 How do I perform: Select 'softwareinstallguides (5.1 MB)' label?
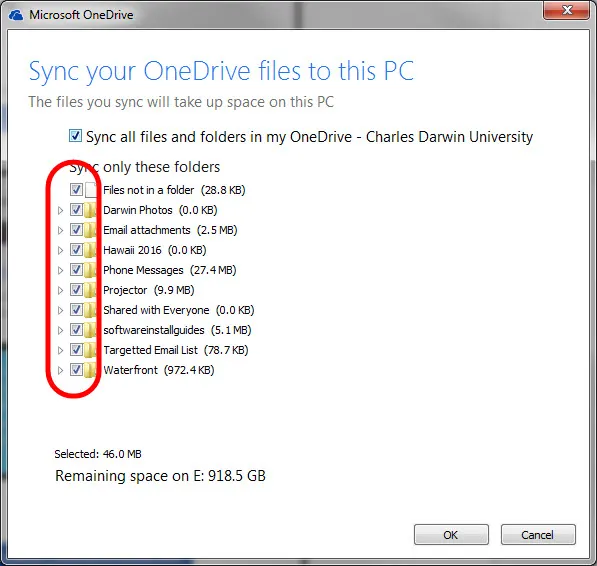pyautogui.click(x=177, y=330)
